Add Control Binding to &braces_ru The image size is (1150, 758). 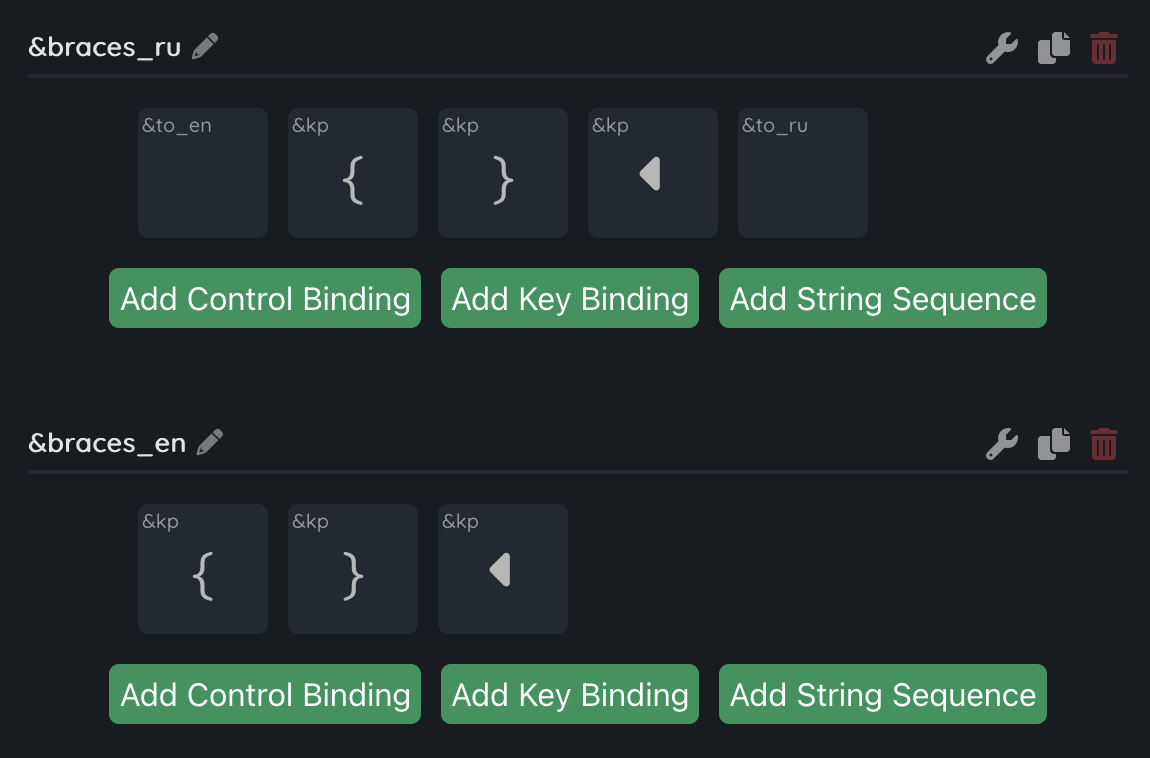(x=265, y=298)
